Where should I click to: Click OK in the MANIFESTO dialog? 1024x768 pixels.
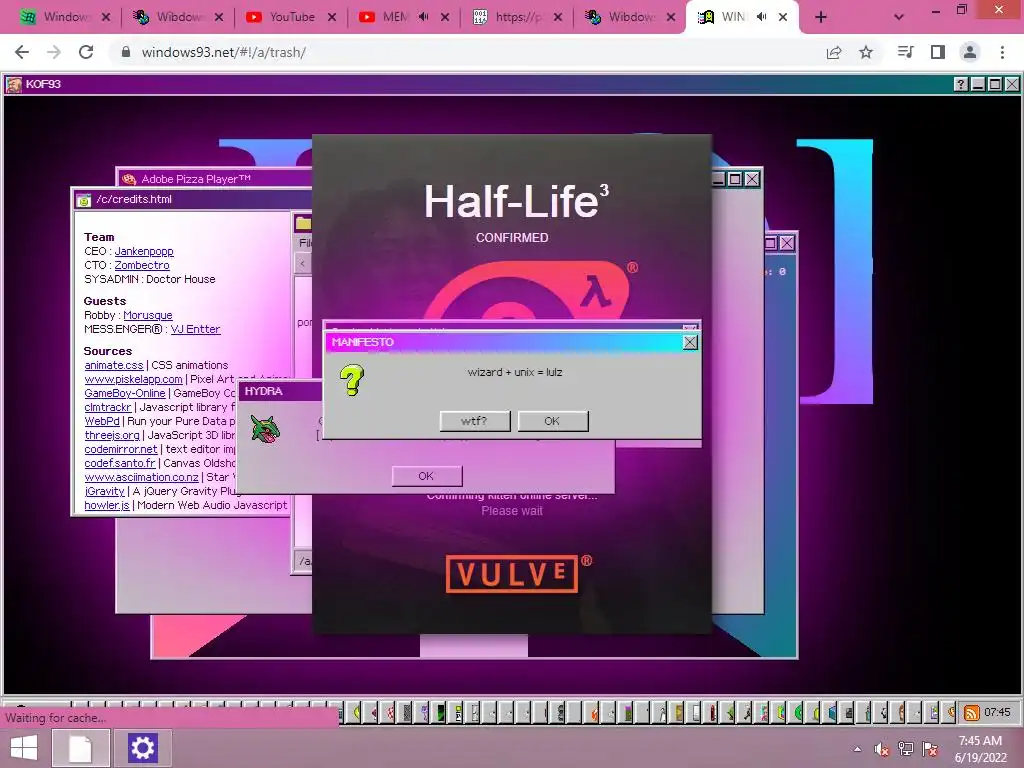552,421
